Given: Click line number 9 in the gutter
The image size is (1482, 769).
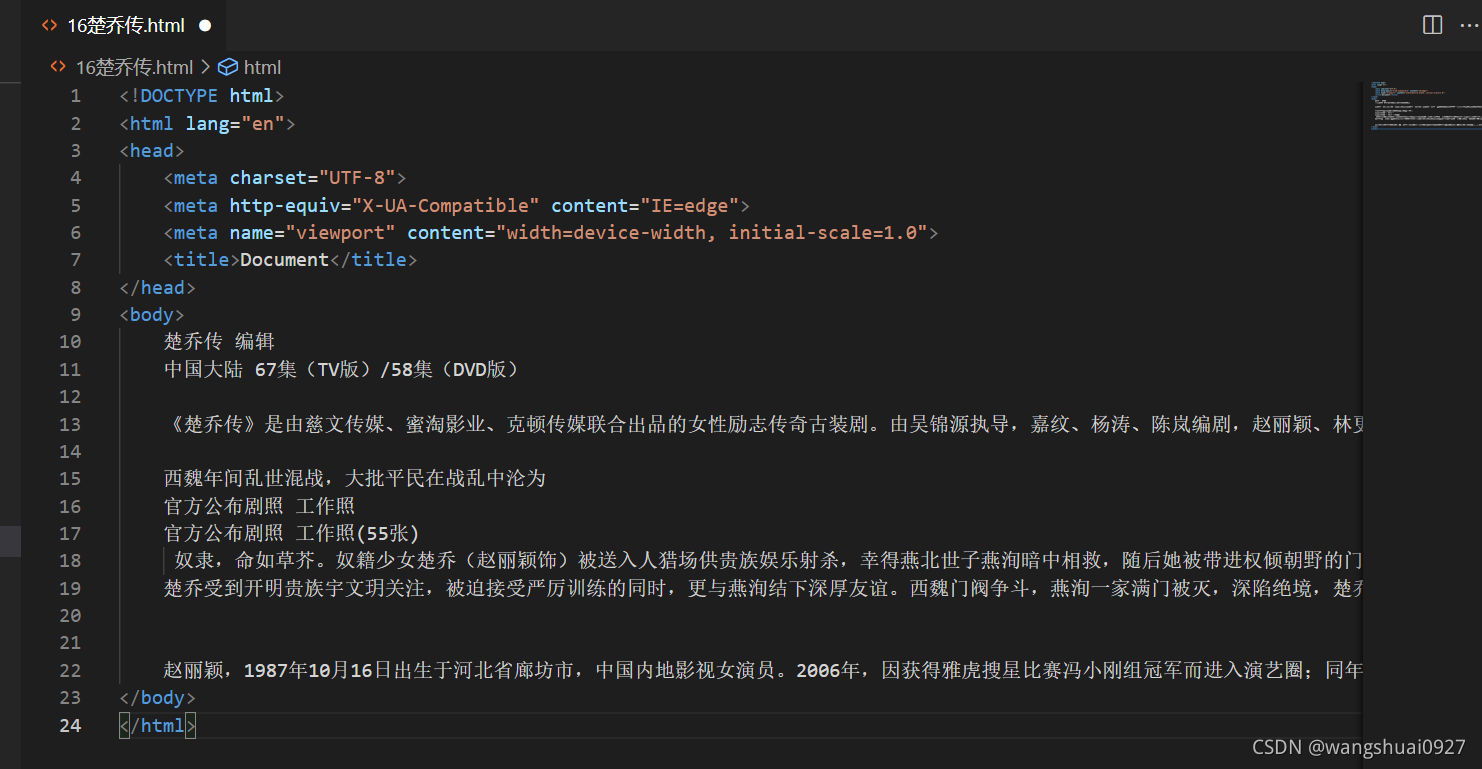Looking at the screenshot, I should [x=75, y=314].
